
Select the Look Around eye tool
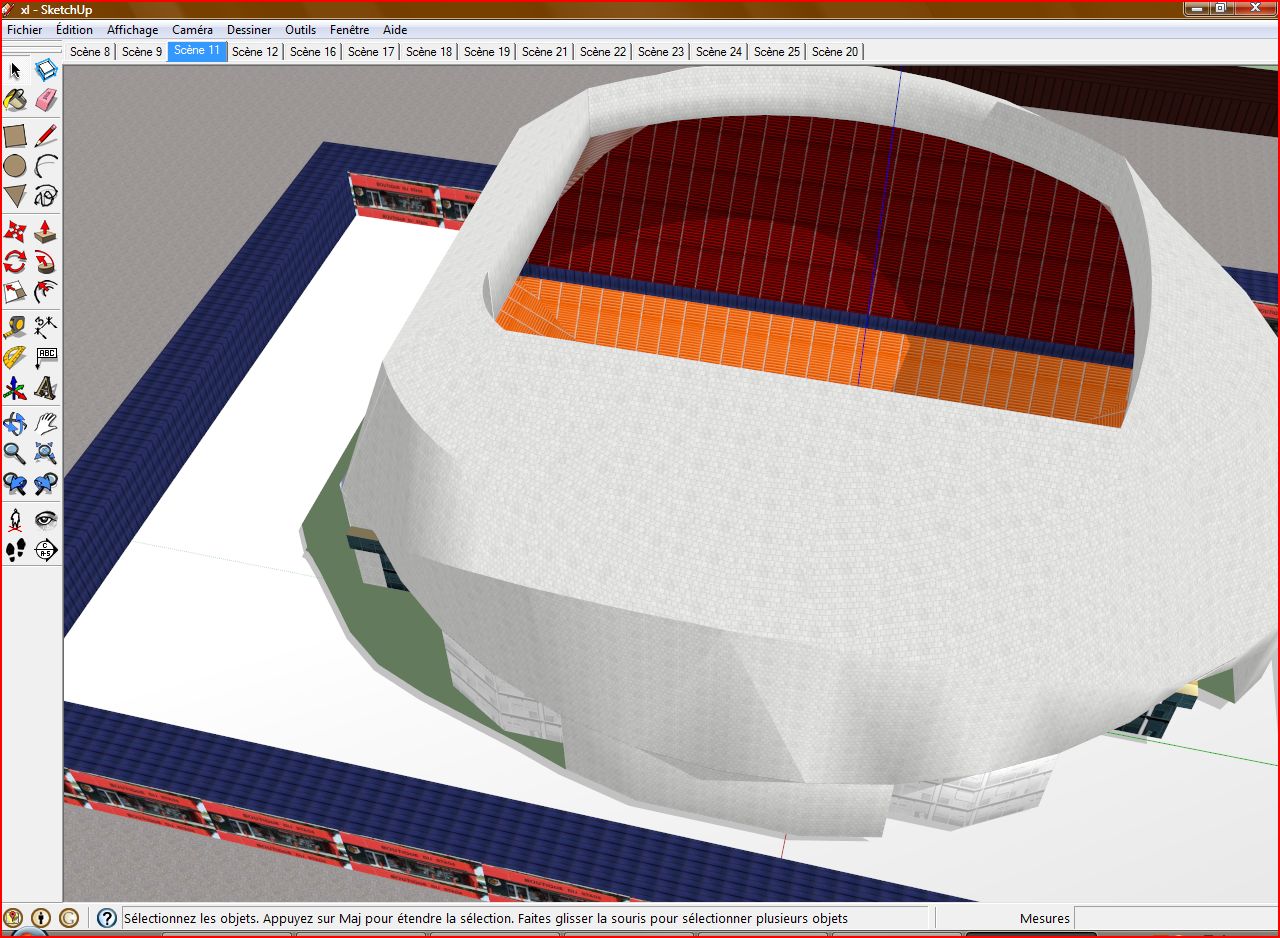[46, 519]
